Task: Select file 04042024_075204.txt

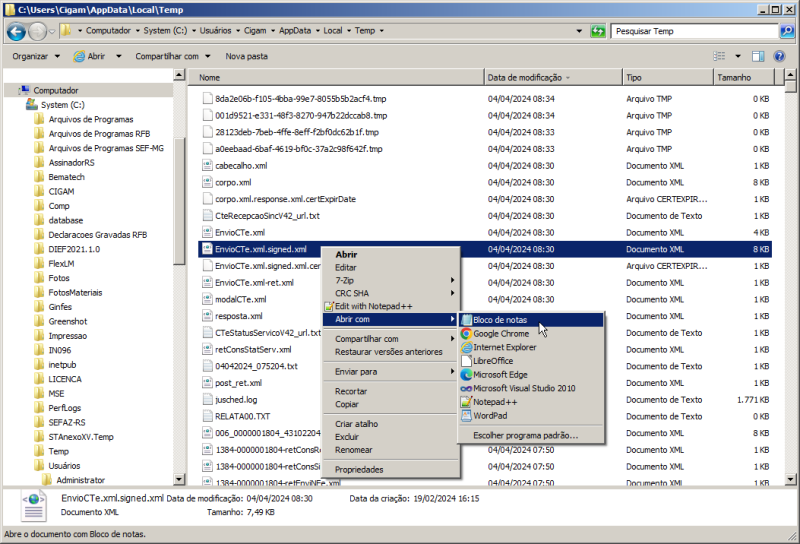Action: click(x=256, y=366)
